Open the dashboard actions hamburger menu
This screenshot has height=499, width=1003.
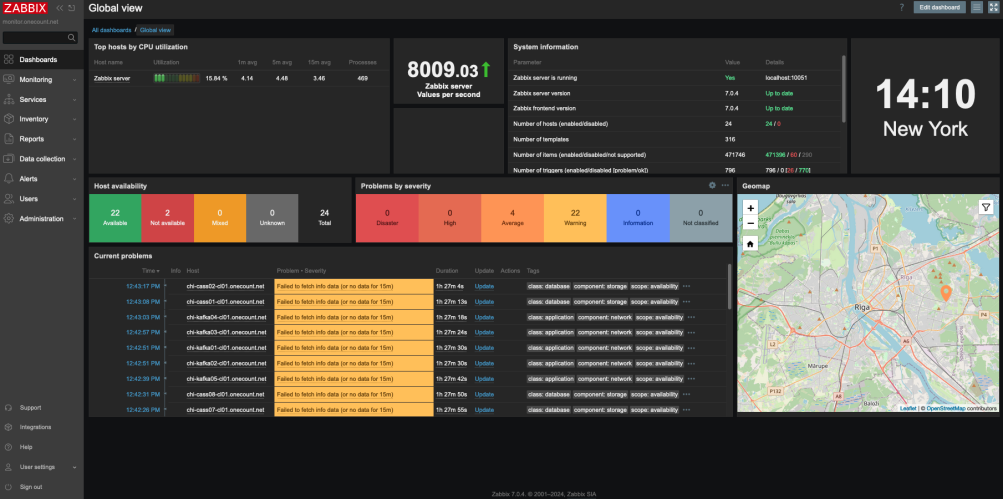[977, 8]
